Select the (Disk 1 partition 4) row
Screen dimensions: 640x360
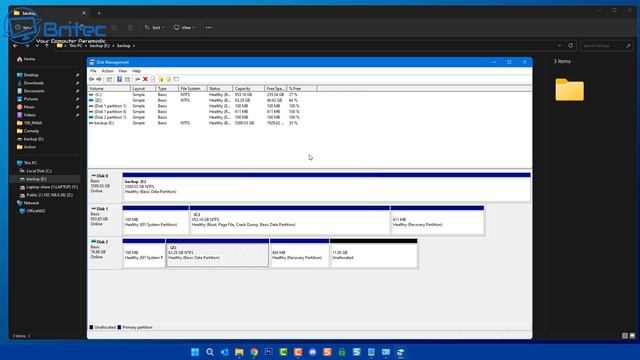194,112
